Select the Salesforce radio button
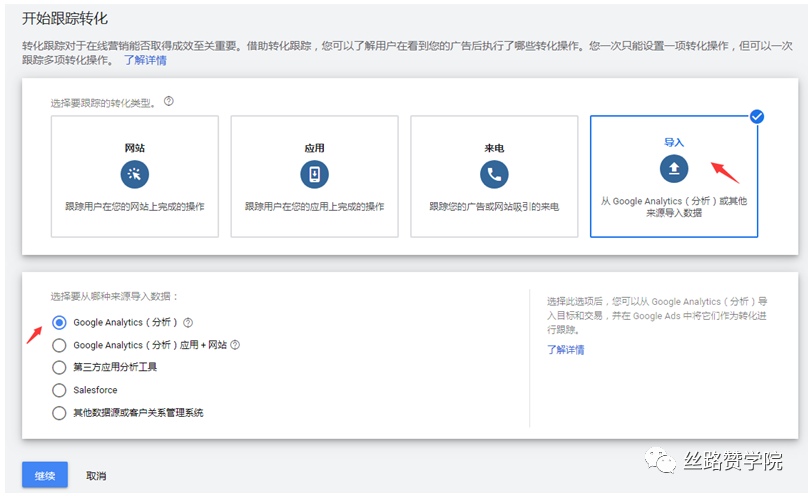The height and width of the screenshot is (496, 808). coord(59,390)
